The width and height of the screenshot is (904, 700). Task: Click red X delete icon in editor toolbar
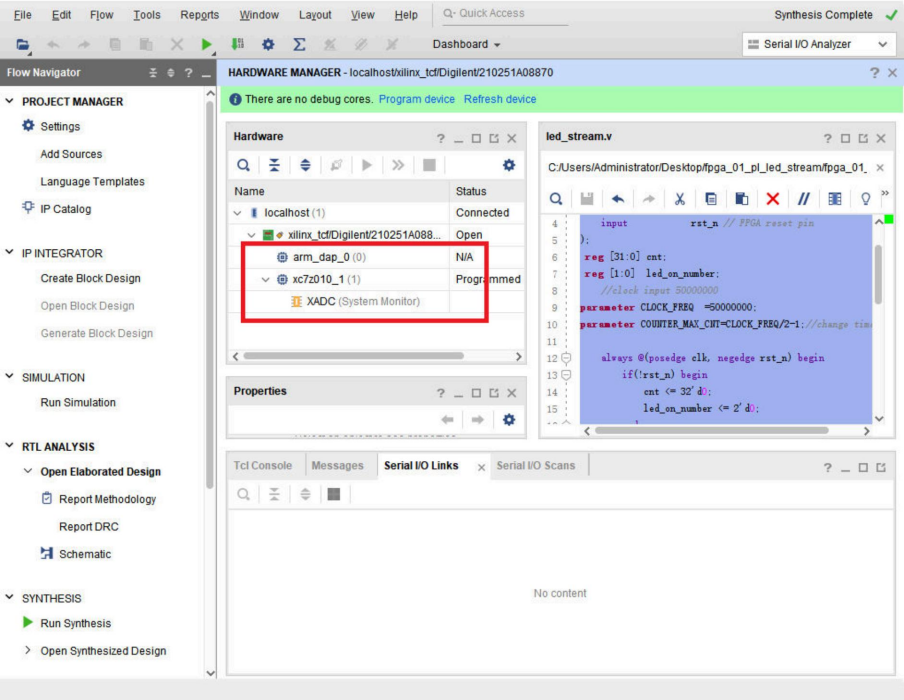[x=772, y=199]
